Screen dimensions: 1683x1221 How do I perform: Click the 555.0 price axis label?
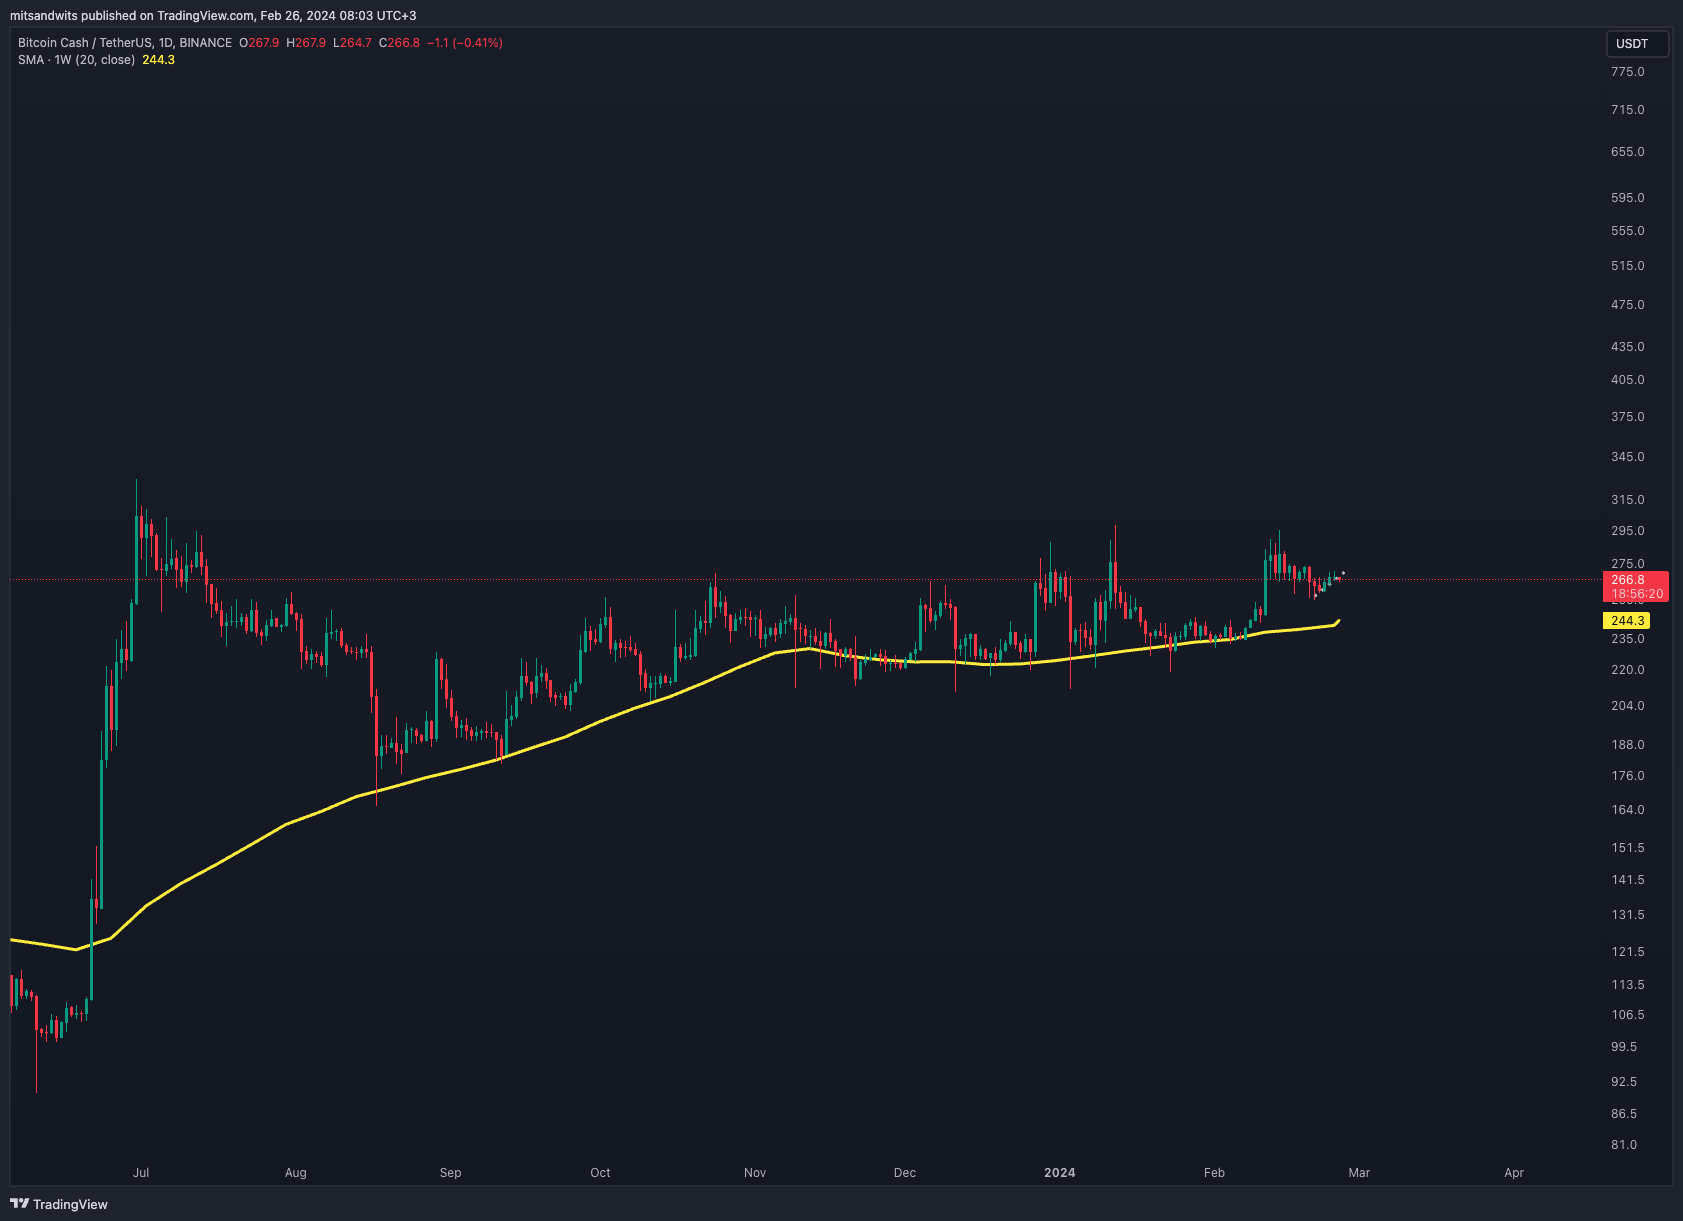point(1628,231)
